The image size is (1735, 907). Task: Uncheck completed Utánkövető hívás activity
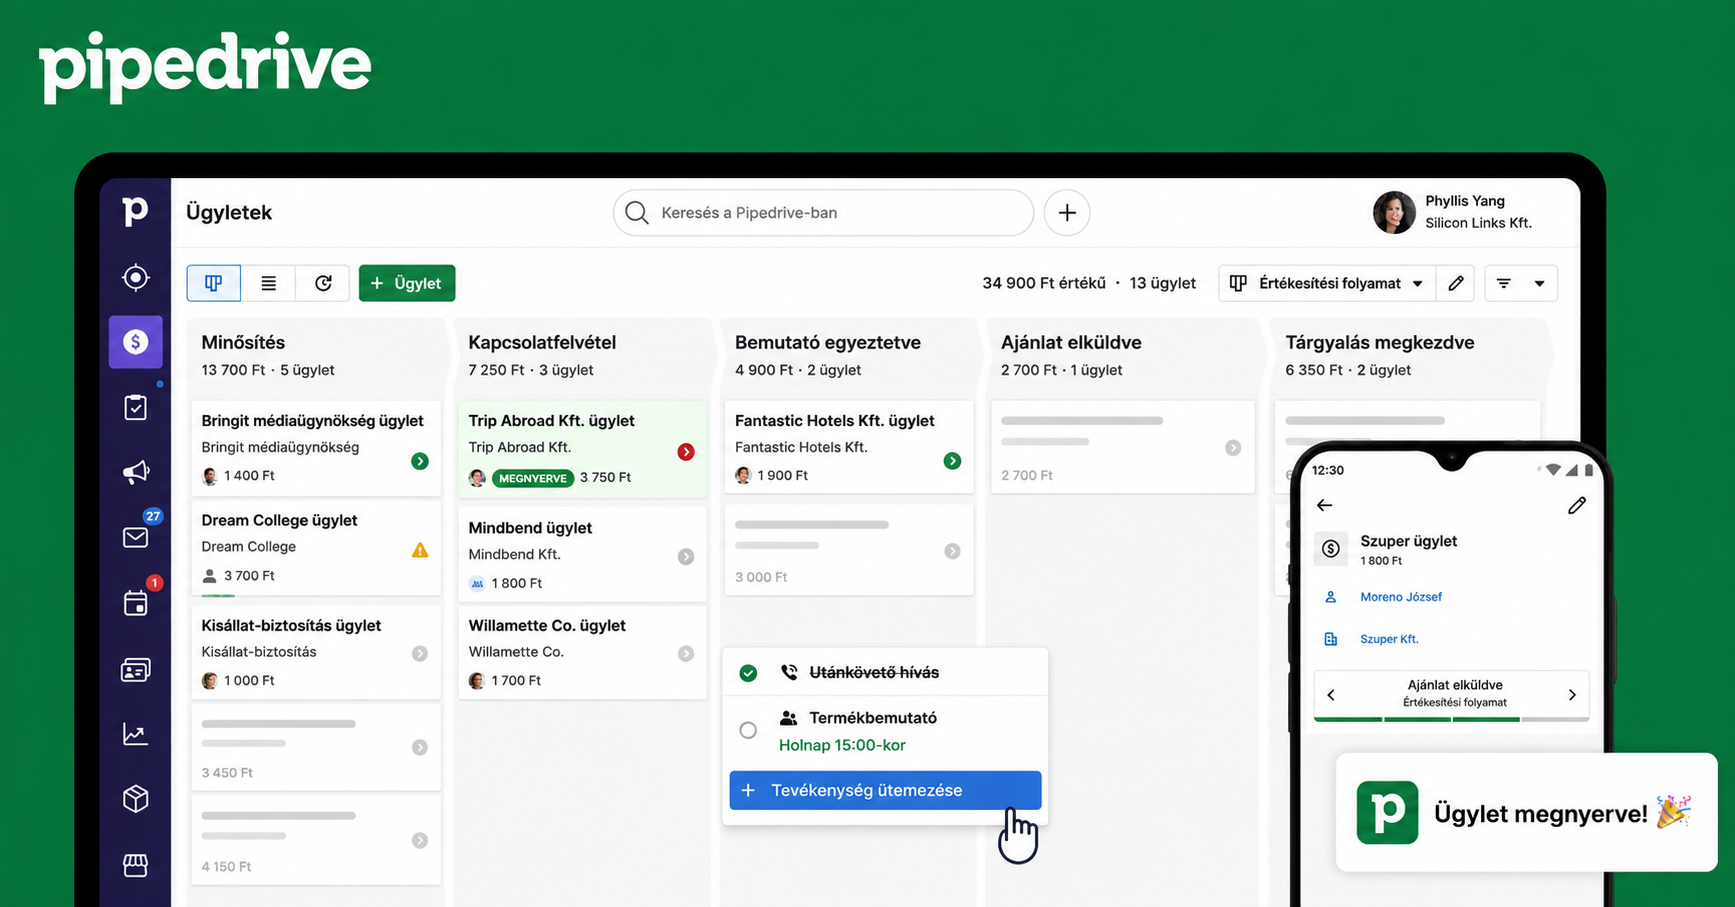[x=748, y=673]
